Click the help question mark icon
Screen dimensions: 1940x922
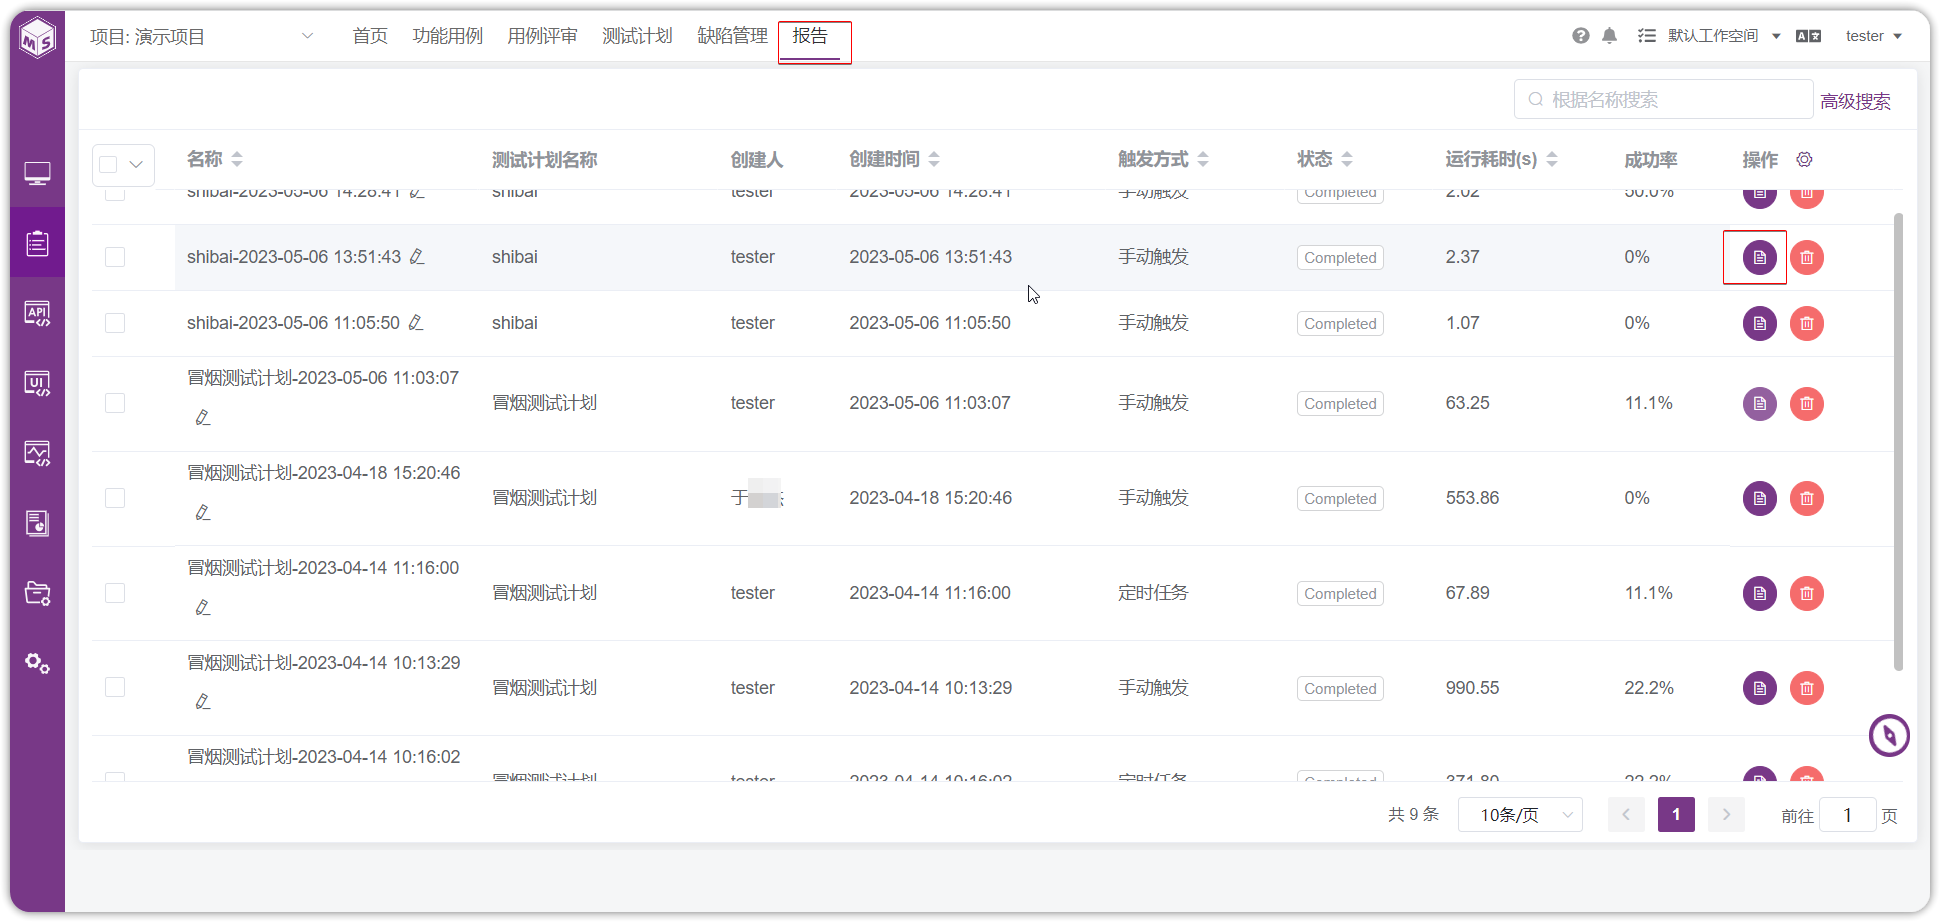[1581, 36]
